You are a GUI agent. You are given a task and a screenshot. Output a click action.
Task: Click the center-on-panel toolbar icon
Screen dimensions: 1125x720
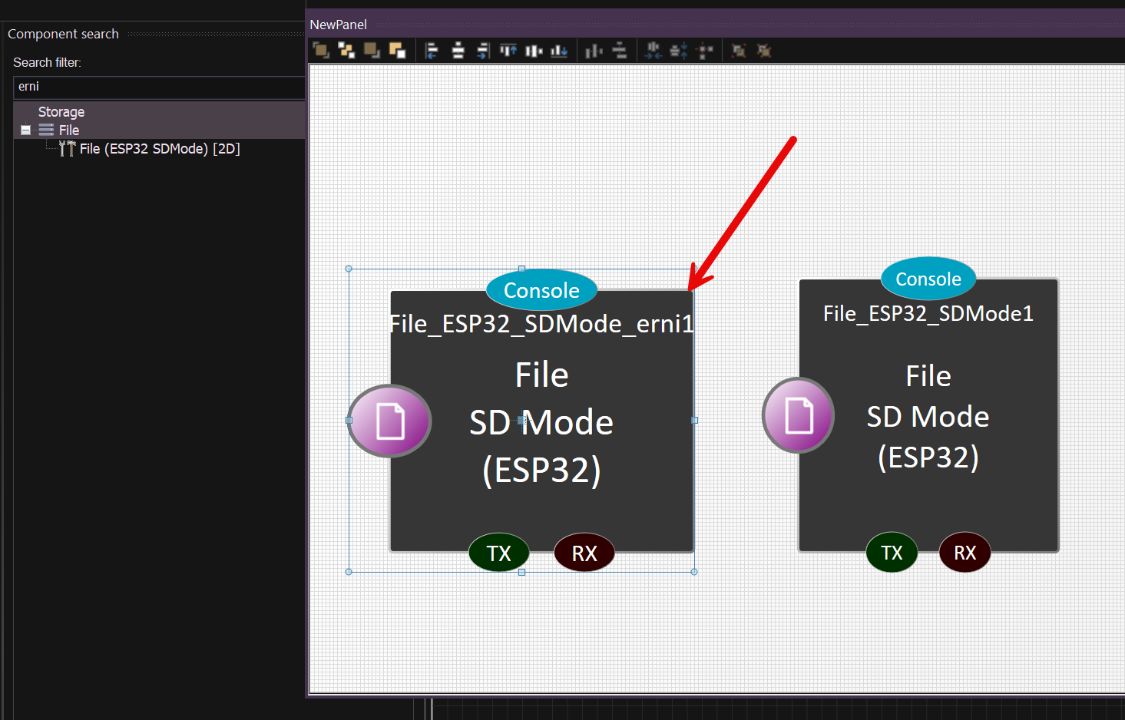[705, 50]
